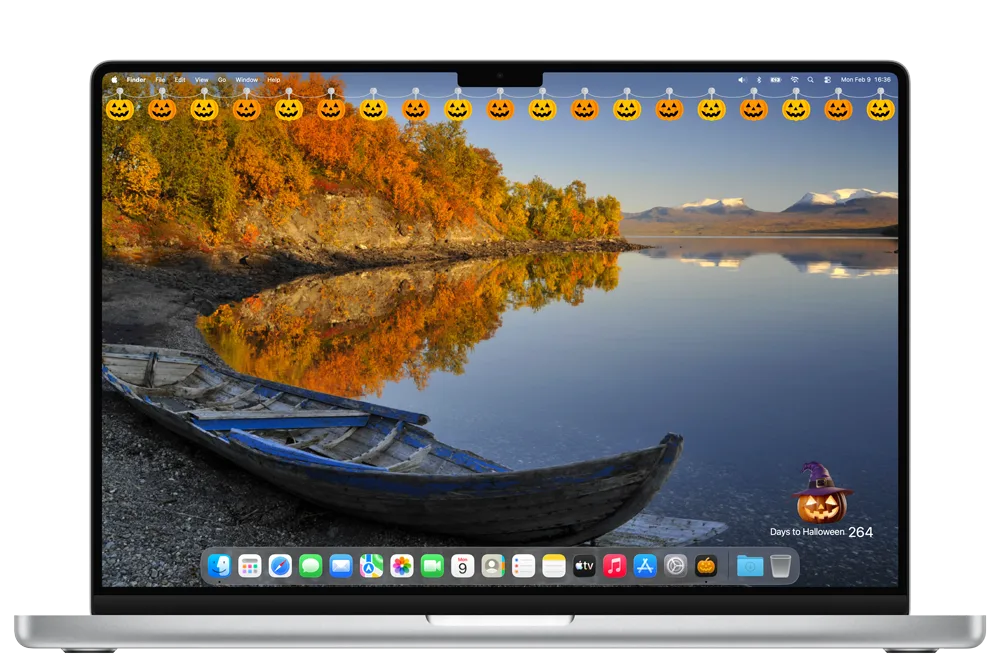Image resolution: width=1000 pixels, height=659 pixels.
Task: Check the battery status icon
Action: (x=776, y=80)
